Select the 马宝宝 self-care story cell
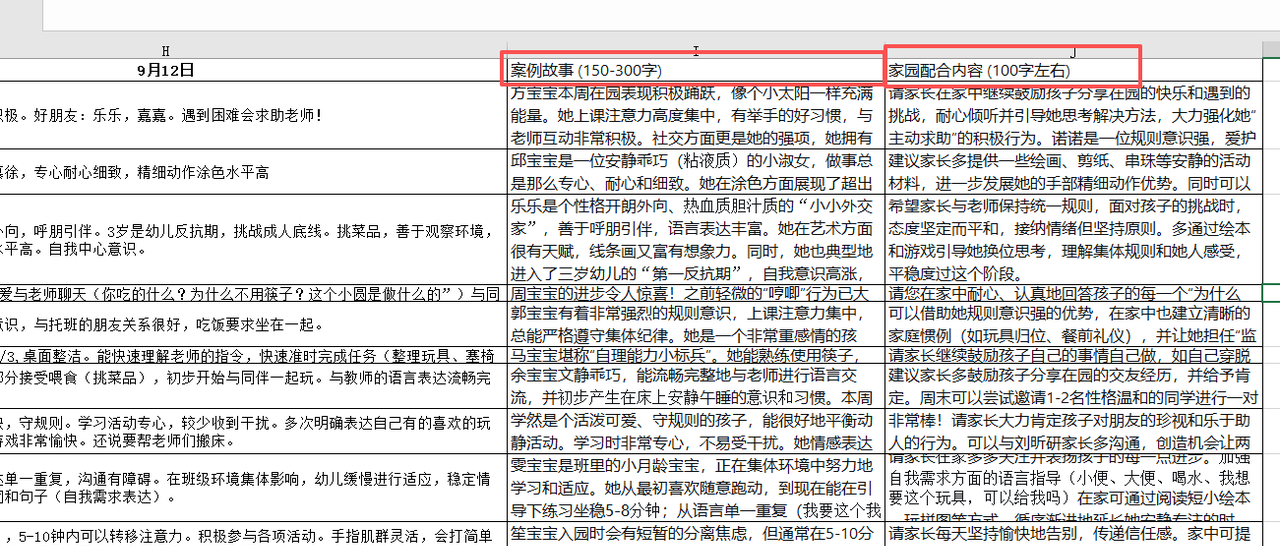The height and width of the screenshot is (546, 1280). [696, 355]
